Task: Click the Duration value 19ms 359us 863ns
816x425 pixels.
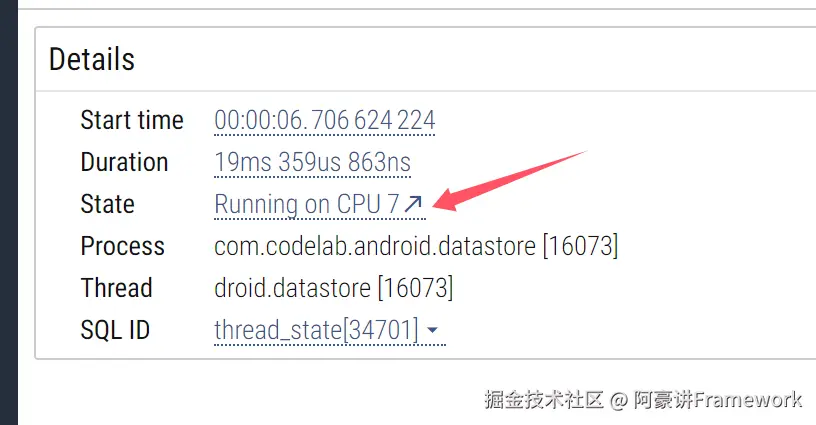Action: pos(312,163)
